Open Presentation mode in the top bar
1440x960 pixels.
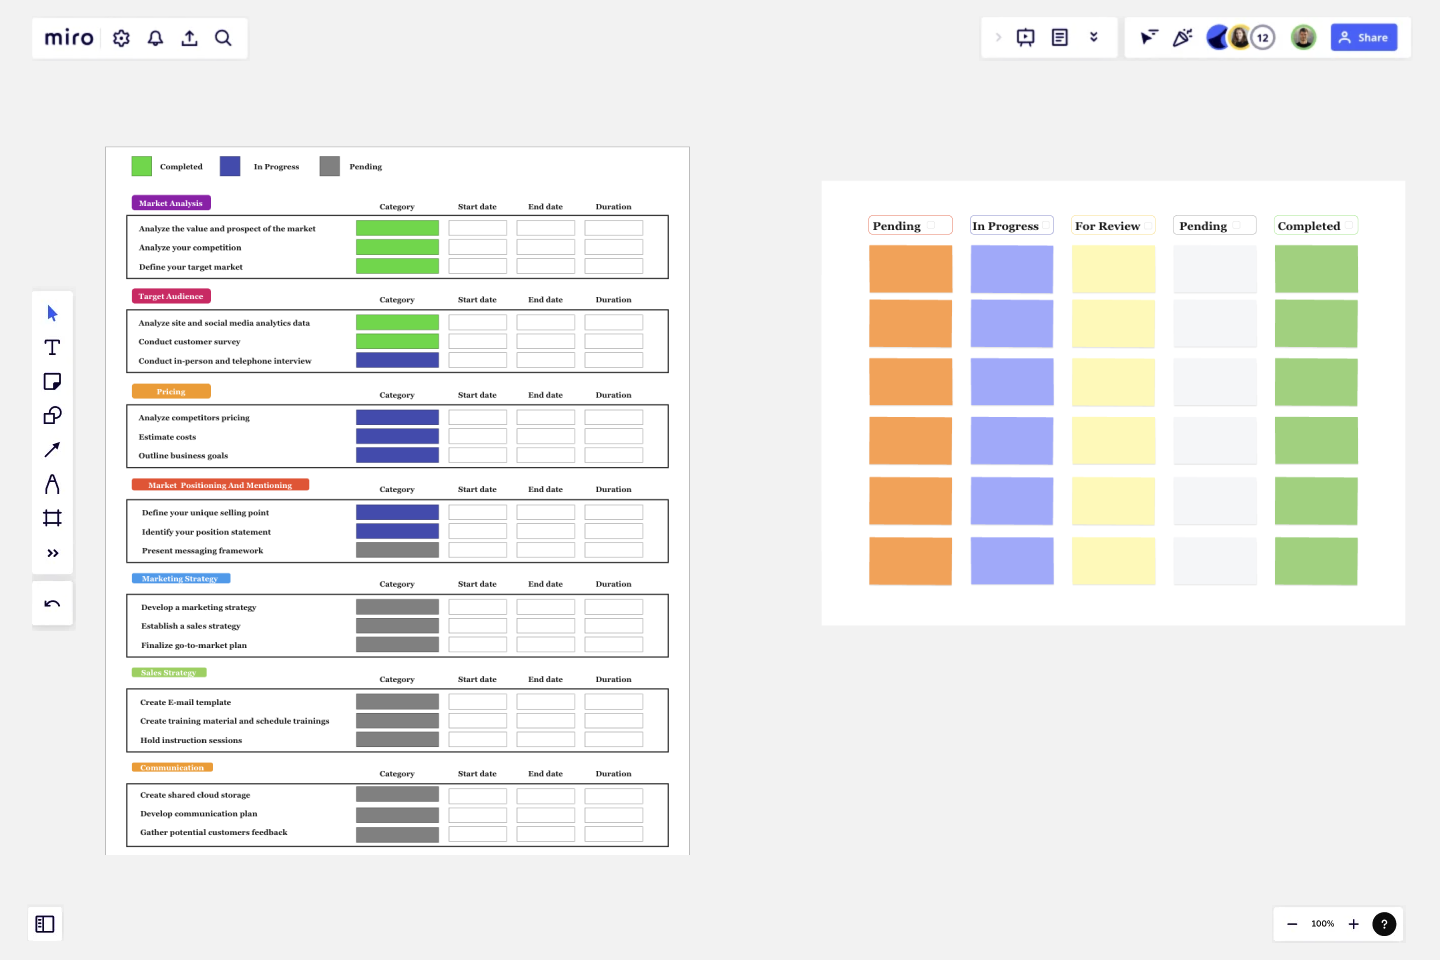point(1025,36)
